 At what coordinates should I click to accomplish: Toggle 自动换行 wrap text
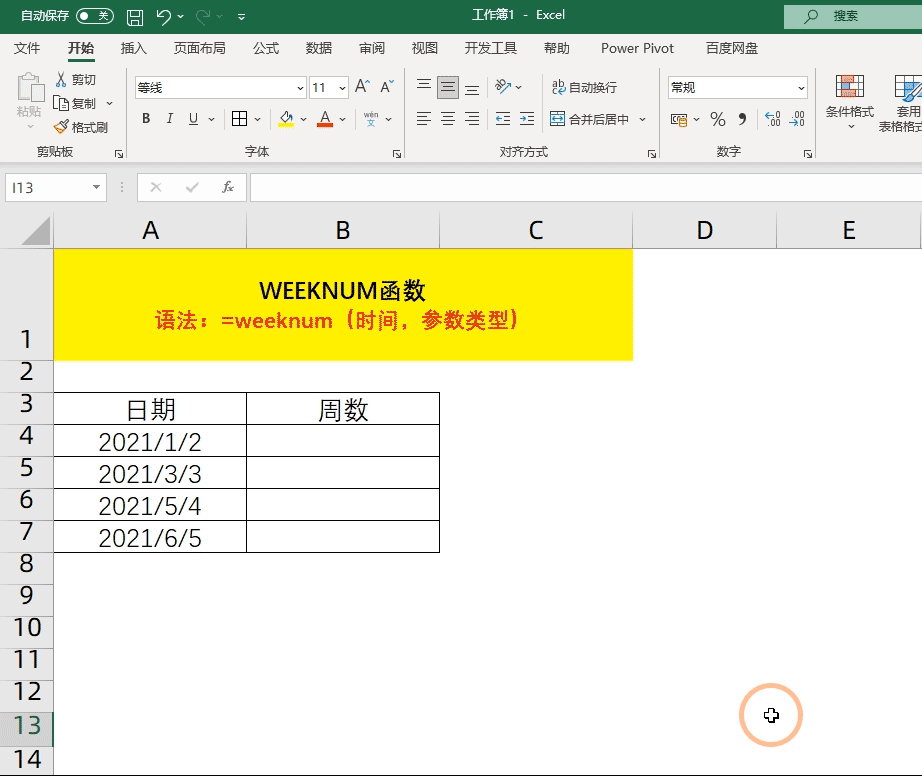[x=584, y=88]
